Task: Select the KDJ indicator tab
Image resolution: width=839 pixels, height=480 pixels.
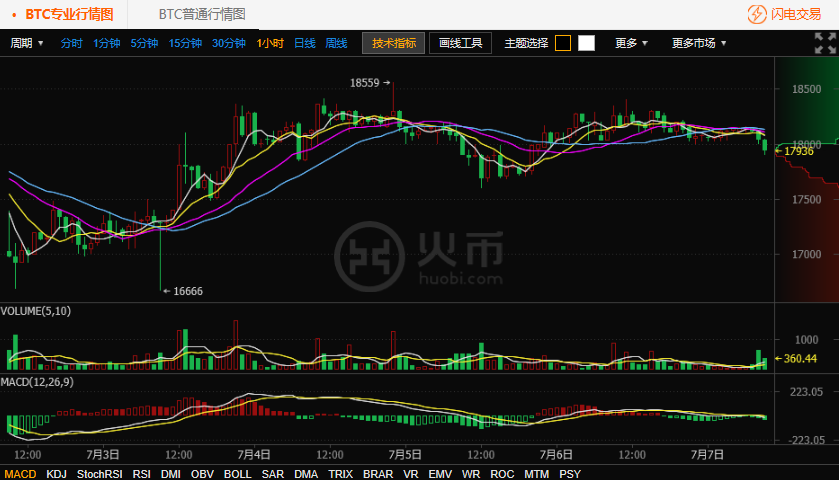Action: pos(56,474)
